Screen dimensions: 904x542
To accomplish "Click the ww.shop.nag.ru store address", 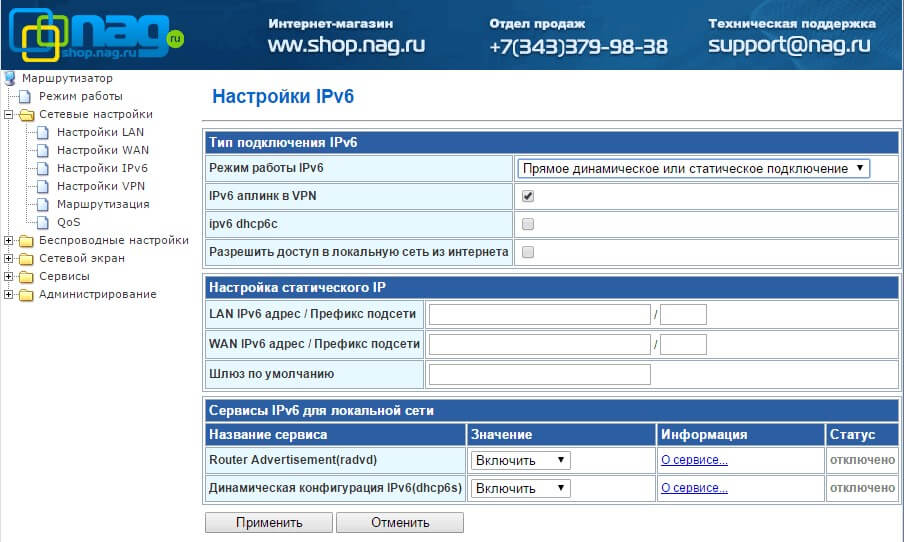I will click(x=346, y=44).
